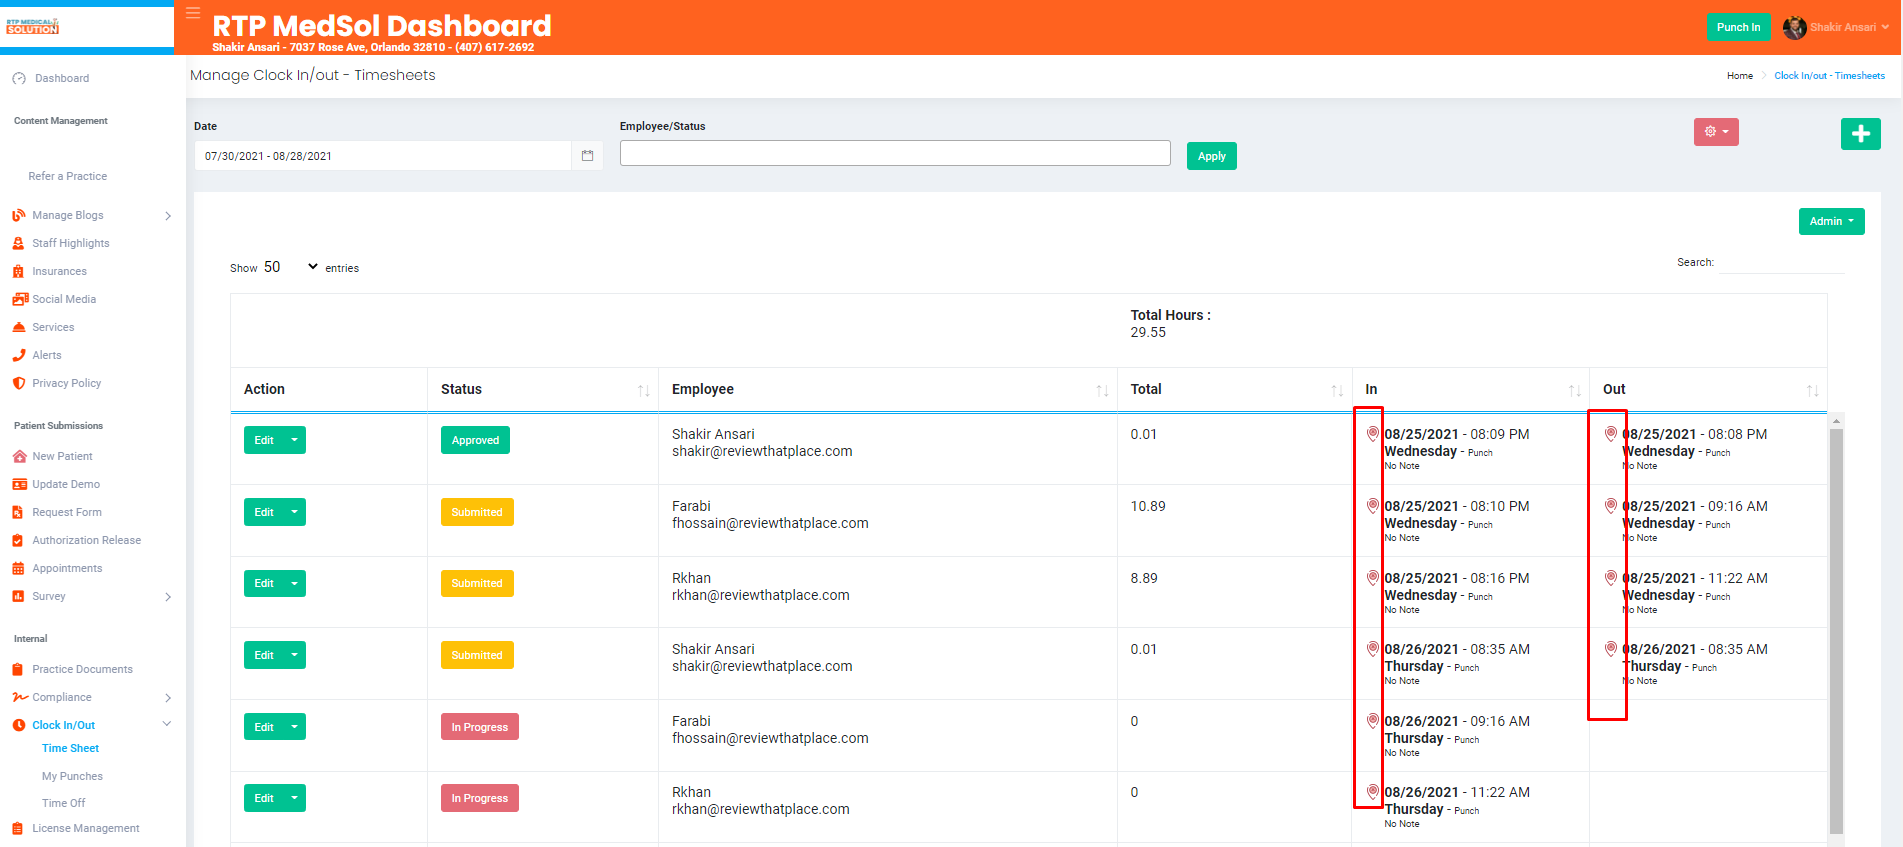
Task: Click the Privacy Policy shield icon
Action: click(18, 383)
